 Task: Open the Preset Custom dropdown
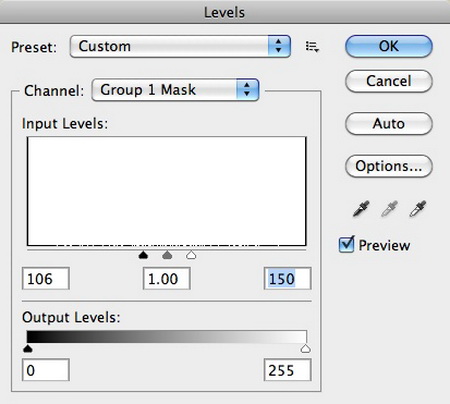[x=180, y=46]
